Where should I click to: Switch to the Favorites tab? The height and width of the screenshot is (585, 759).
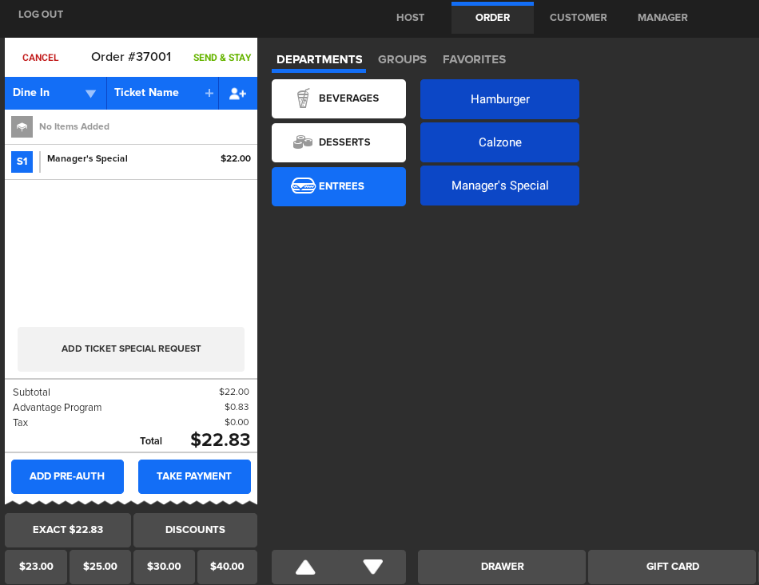[x=474, y=60]
